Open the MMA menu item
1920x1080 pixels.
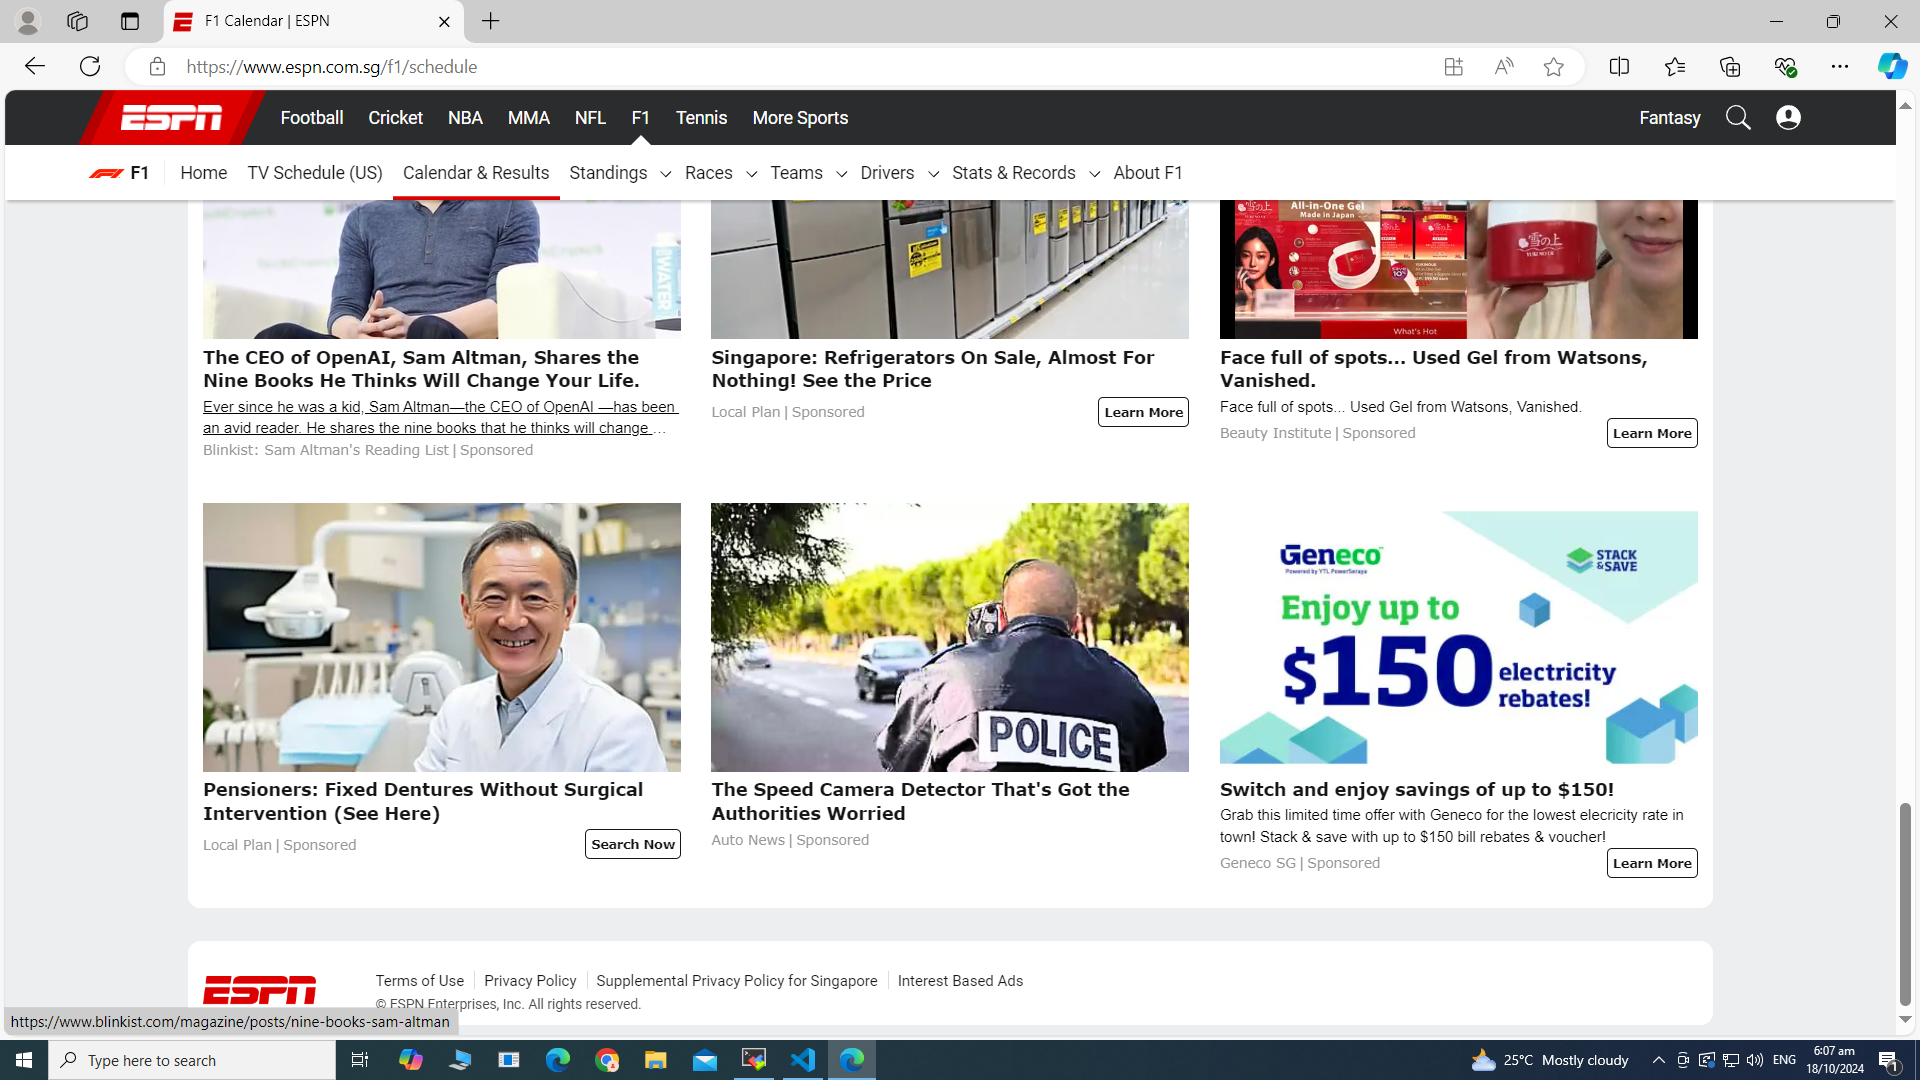[529, 118]
